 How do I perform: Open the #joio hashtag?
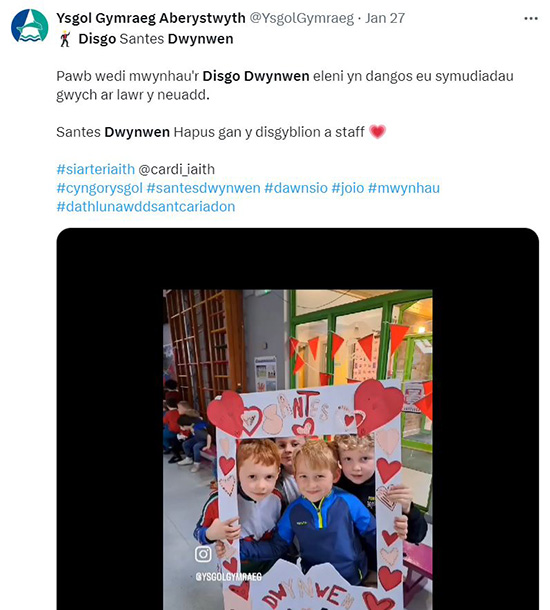[x=348, y=188]
